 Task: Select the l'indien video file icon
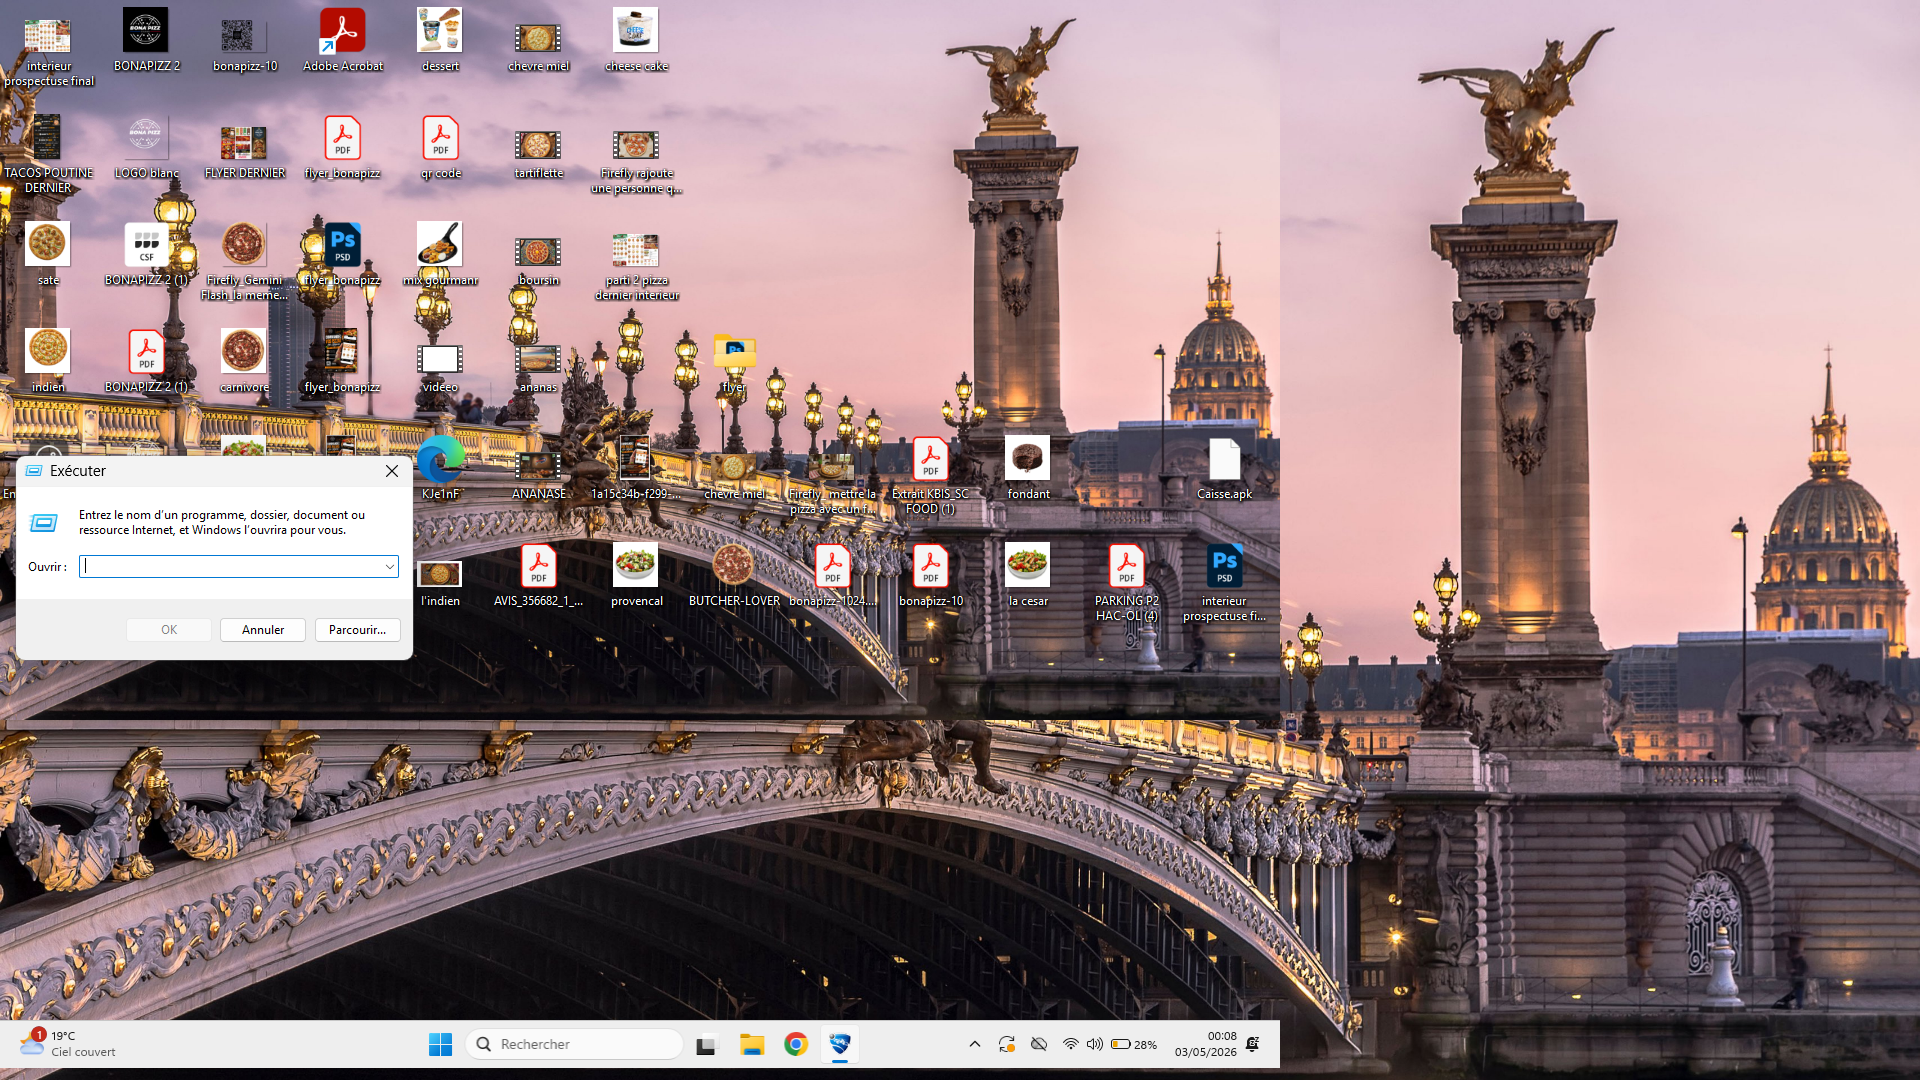click(440, 582)
